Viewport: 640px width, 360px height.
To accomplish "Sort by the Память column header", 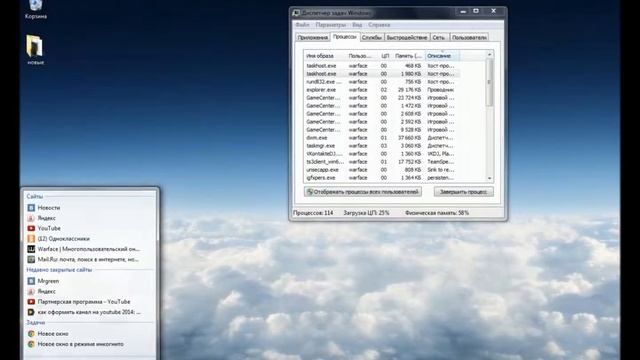I will click(409, 56).
